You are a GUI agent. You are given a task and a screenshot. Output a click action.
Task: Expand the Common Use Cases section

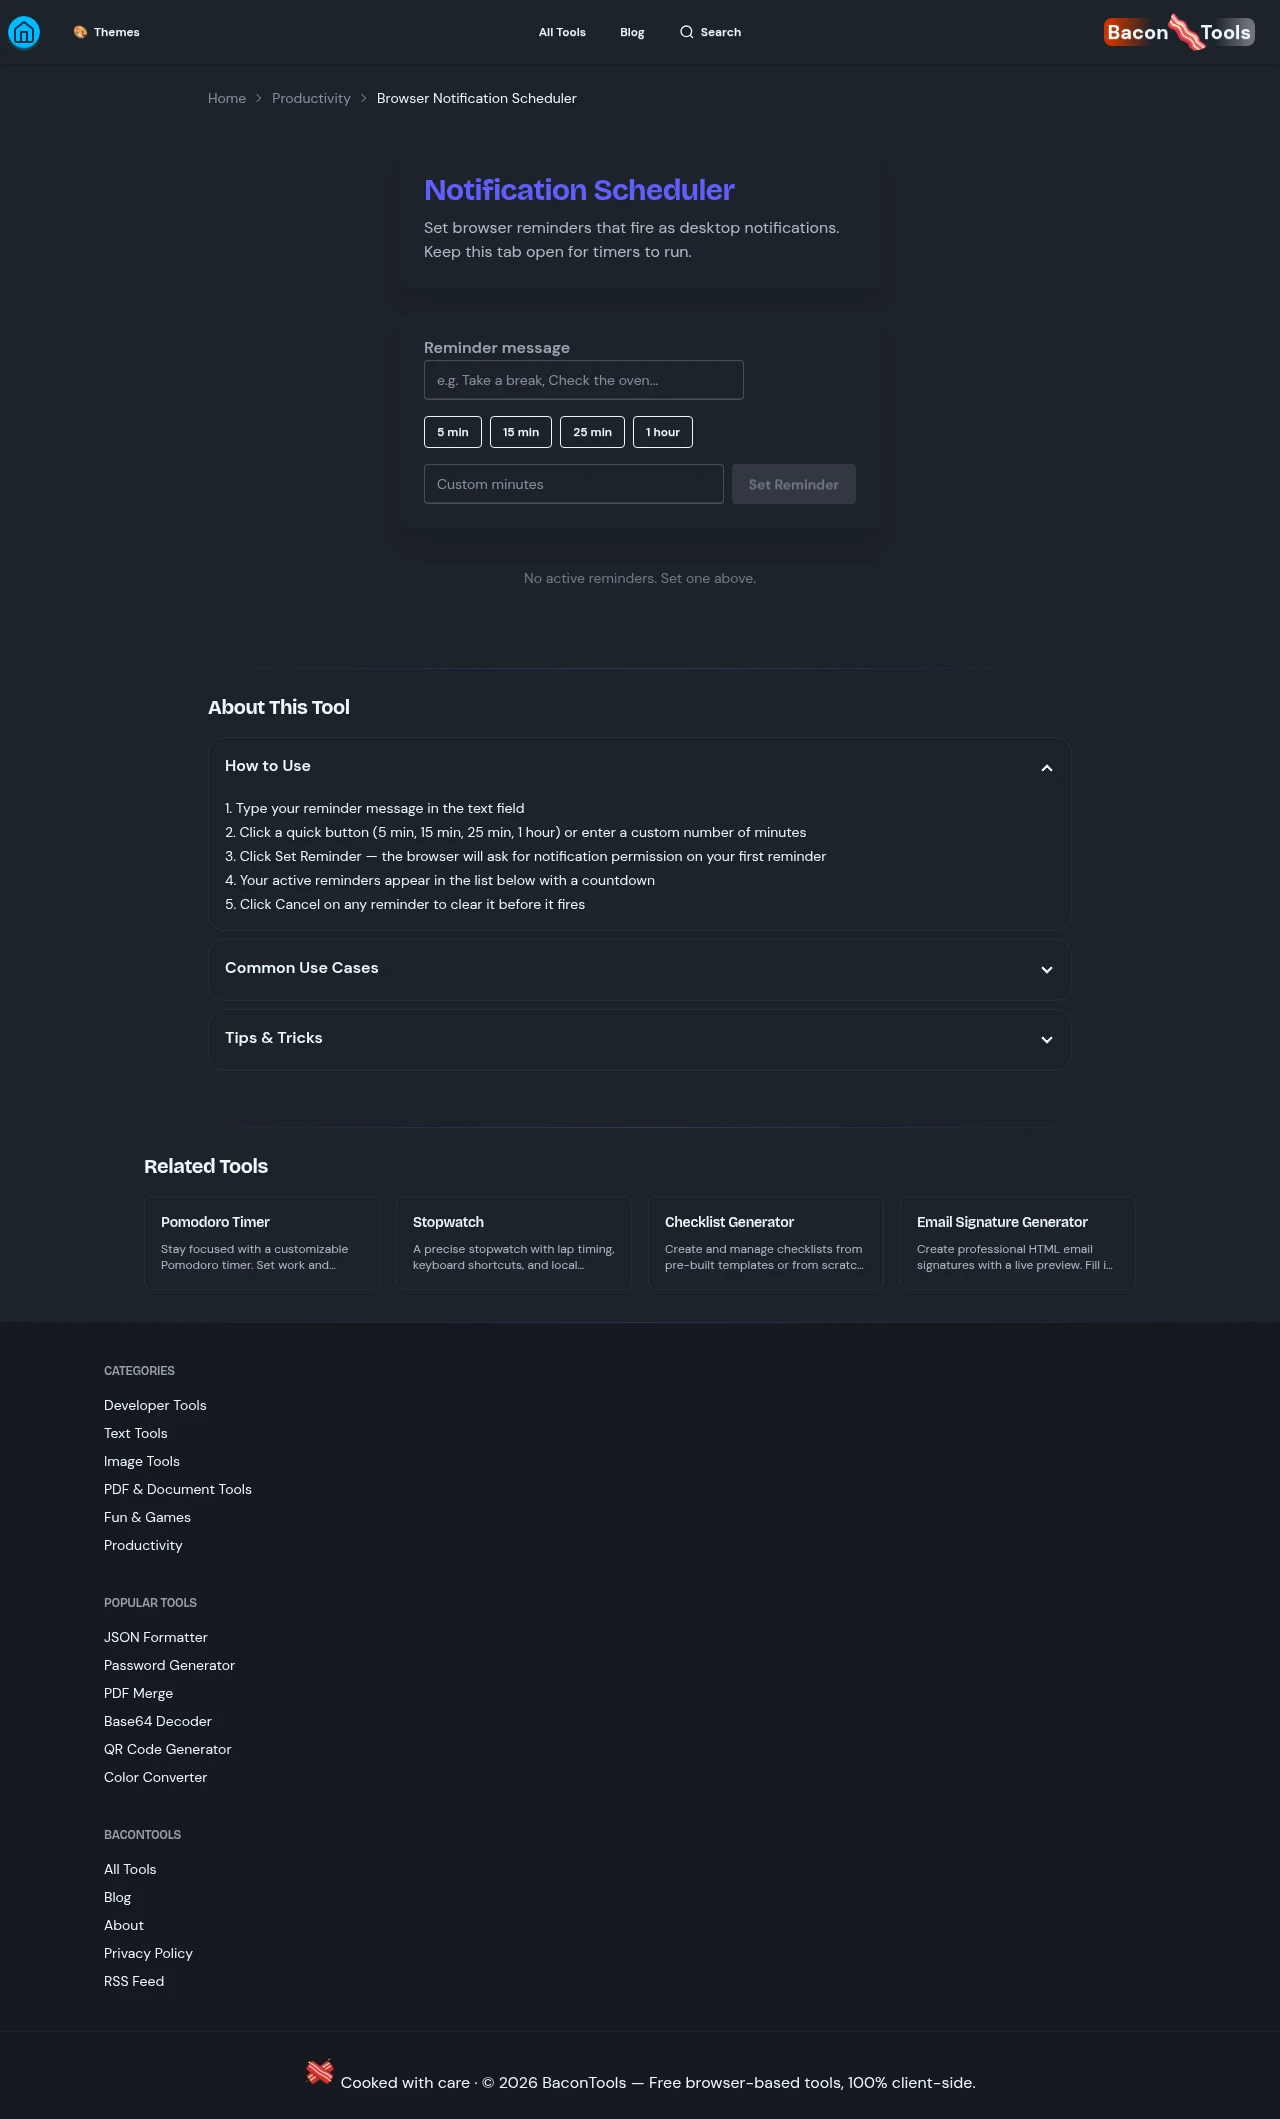pyautogui.click(x=1046, y=969)
